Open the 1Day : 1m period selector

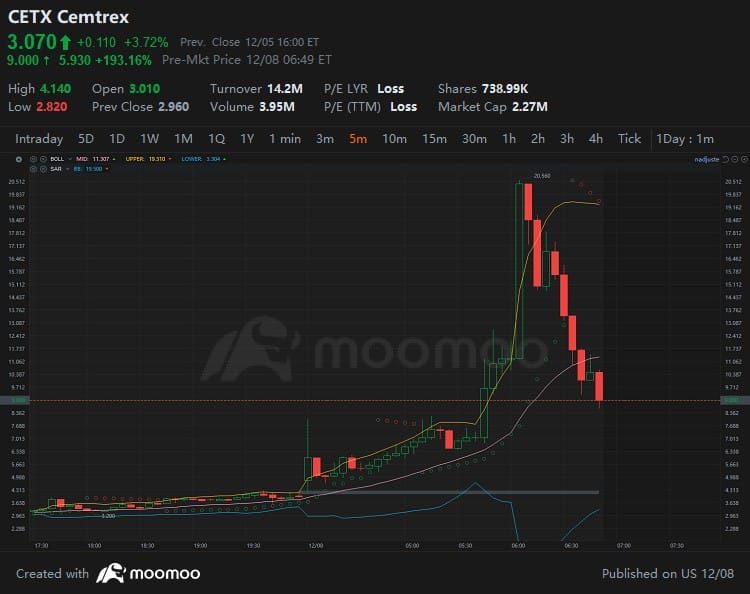(x=685, y=139)
